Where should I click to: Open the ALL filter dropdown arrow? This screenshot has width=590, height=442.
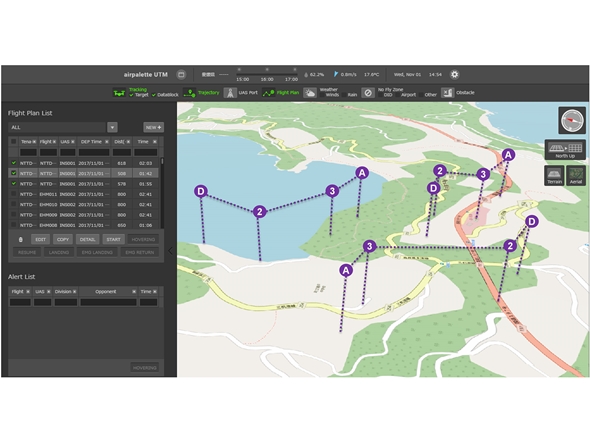click(x=112, y=128)
